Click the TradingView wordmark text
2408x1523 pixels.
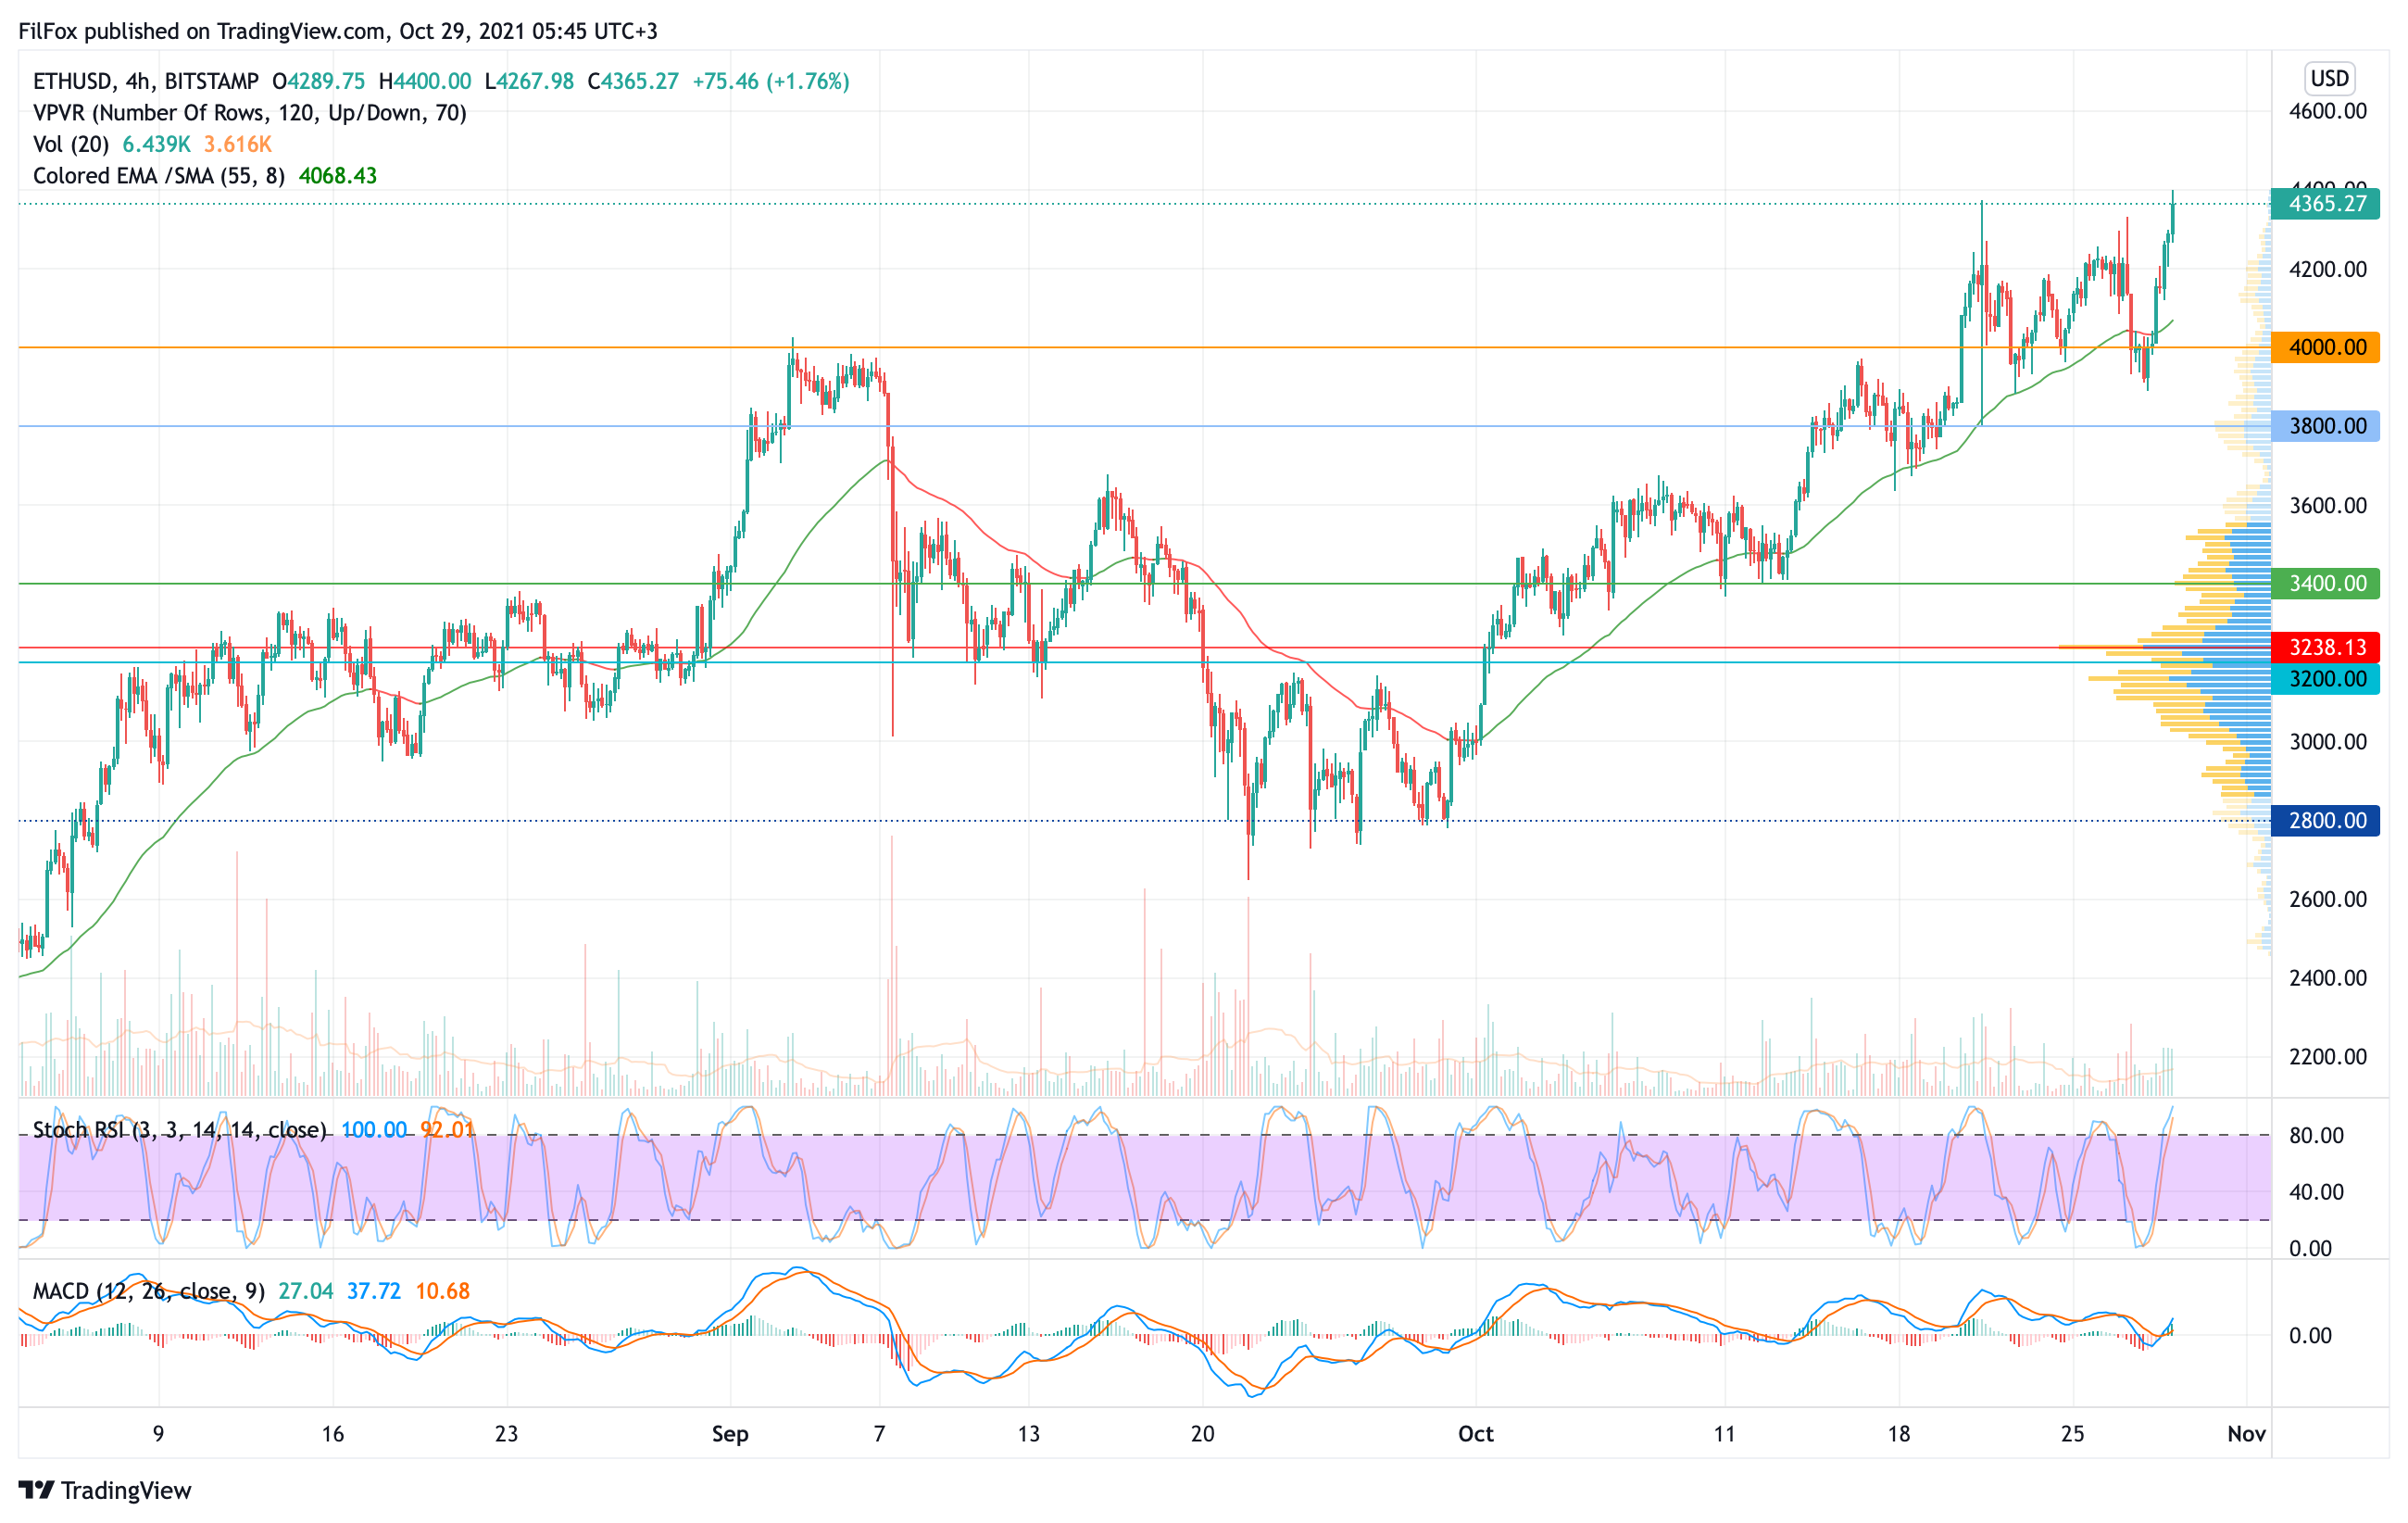click(126, 1490)
